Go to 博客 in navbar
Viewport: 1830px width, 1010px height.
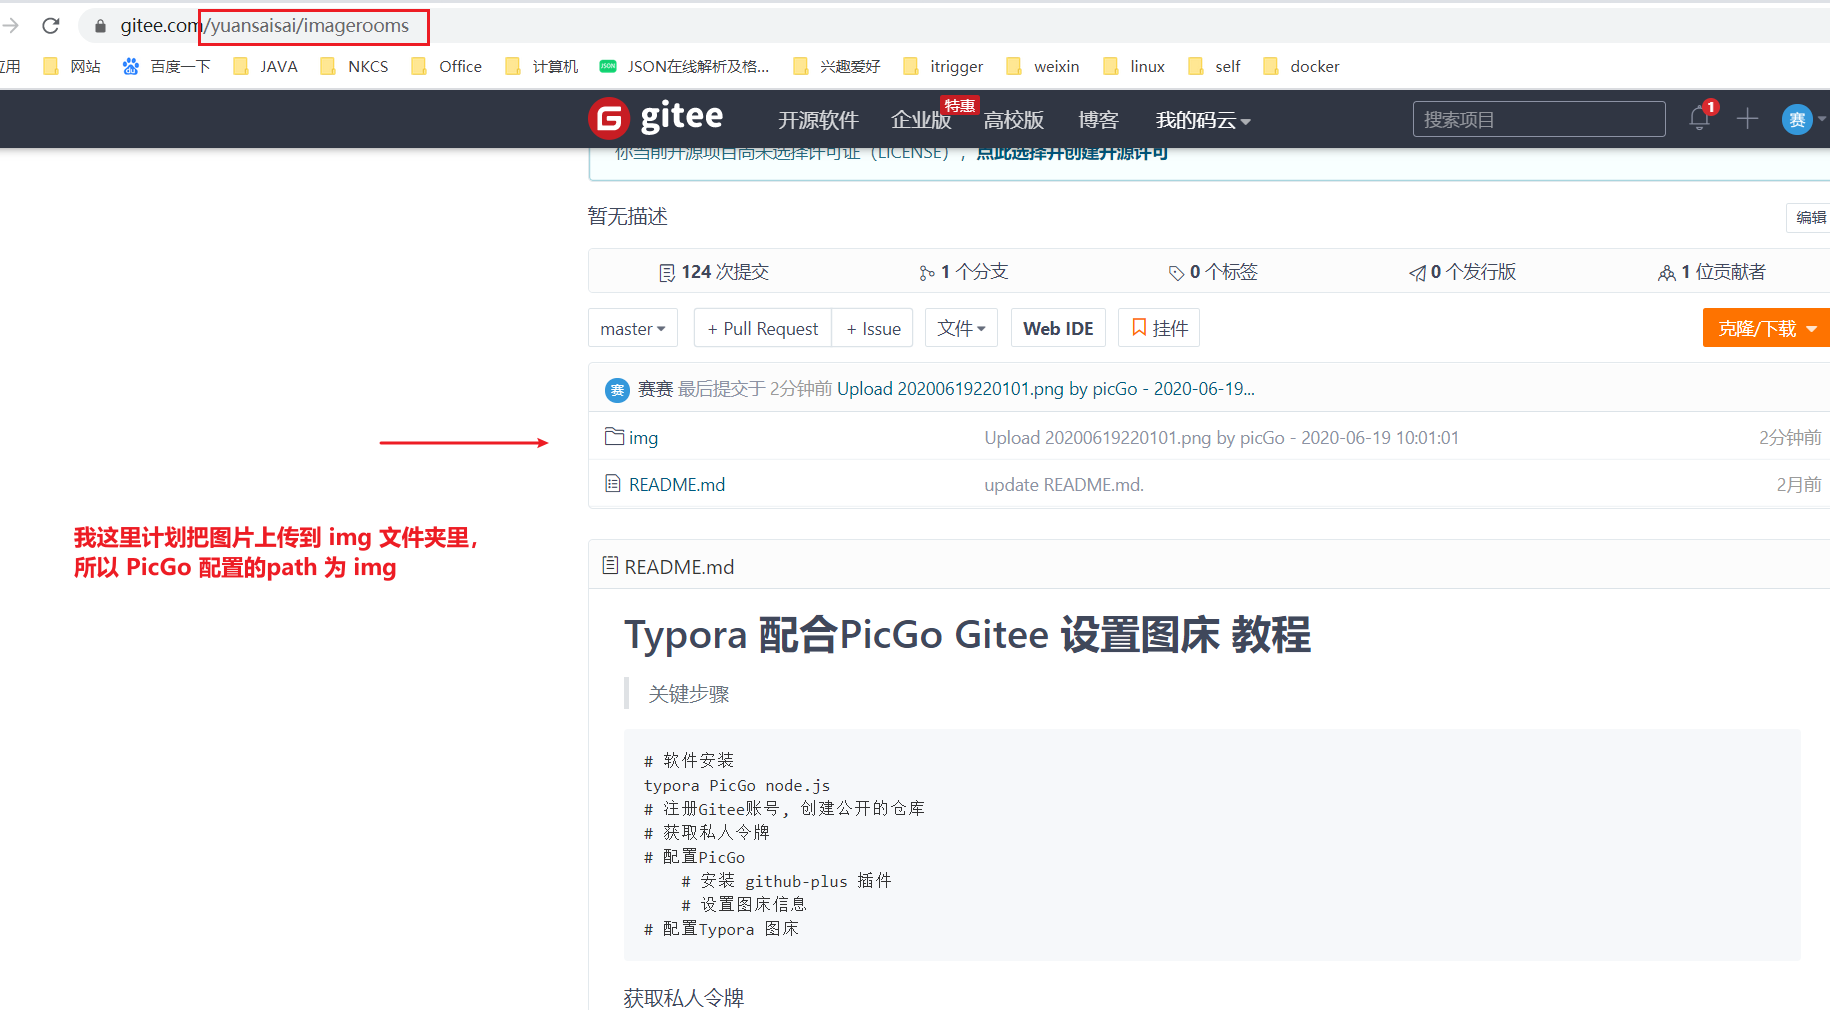(x=1098, y=120)
